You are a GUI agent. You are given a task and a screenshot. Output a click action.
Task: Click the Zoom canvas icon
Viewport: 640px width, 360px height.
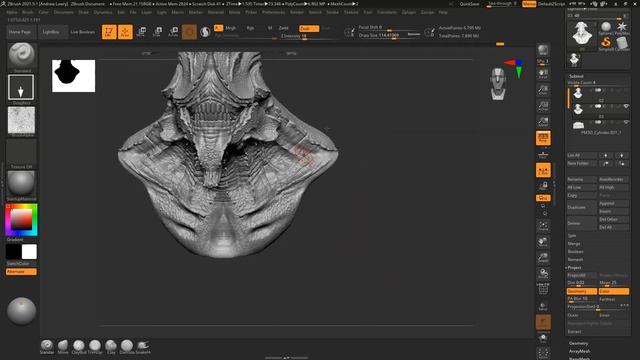click(543, 89)
